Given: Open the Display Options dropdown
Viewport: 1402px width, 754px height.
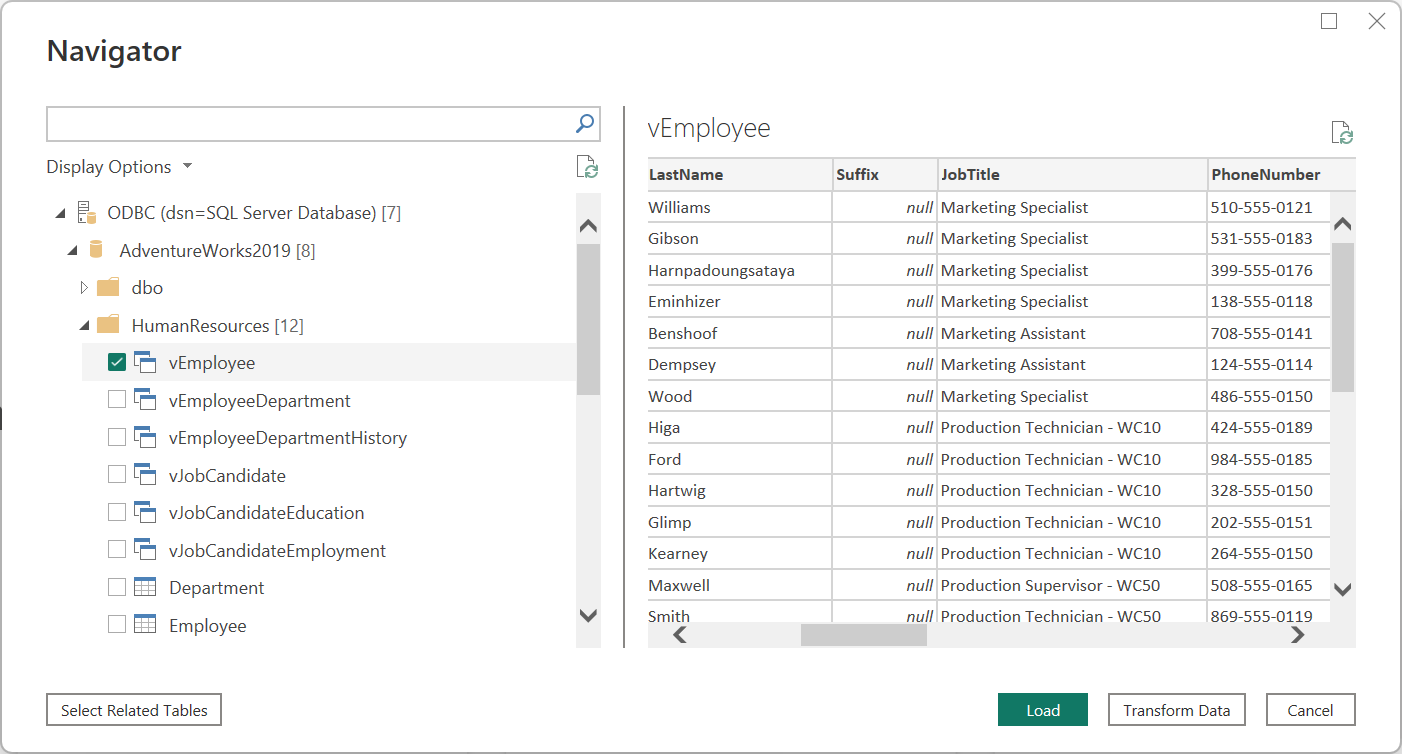Looking at the screenshot, I should tap(119, 167).
